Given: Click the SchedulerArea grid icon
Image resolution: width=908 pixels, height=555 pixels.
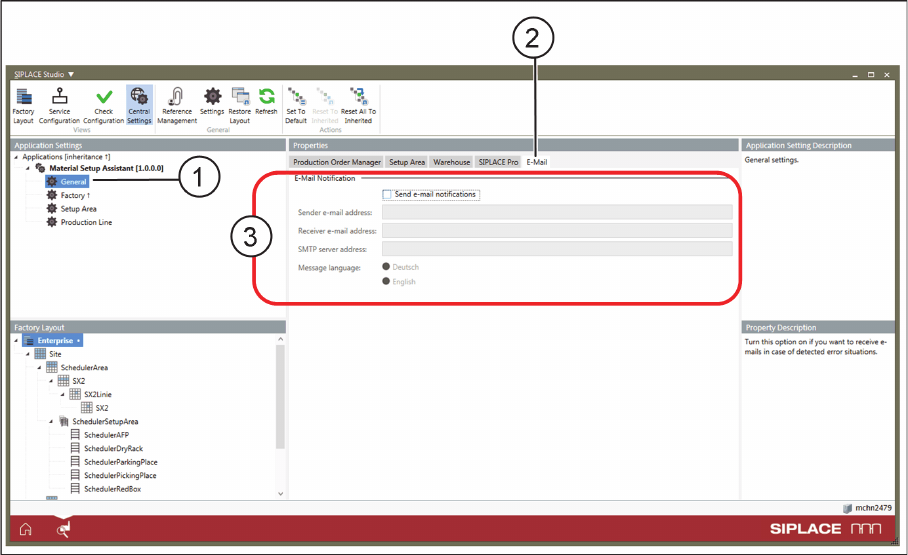Looking at the screenshot, I should click(52, 367).
